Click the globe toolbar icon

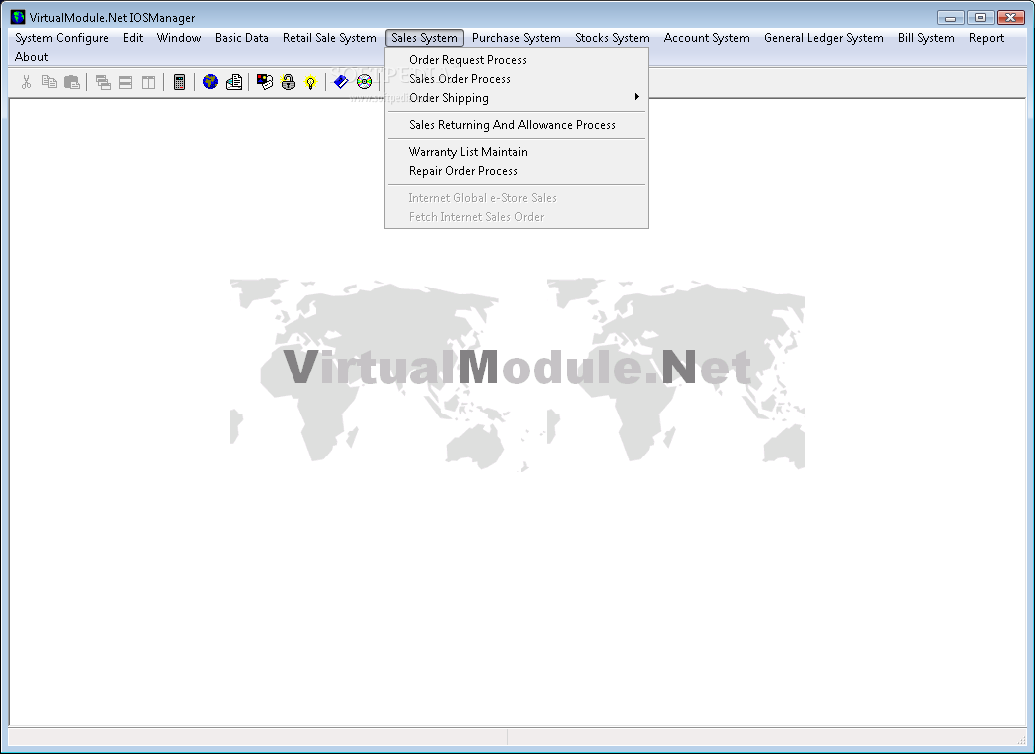coord(211,82)
